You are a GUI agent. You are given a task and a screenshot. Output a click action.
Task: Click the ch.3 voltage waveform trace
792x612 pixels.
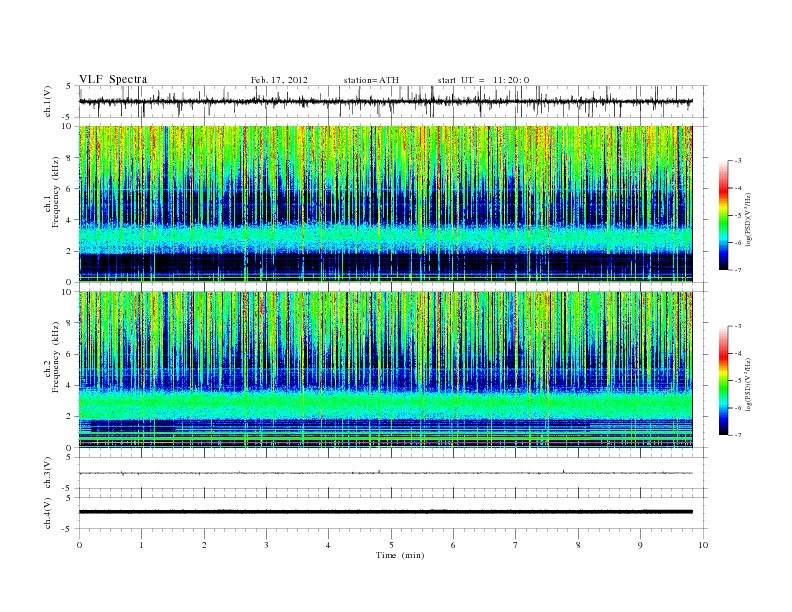point(385,473)
